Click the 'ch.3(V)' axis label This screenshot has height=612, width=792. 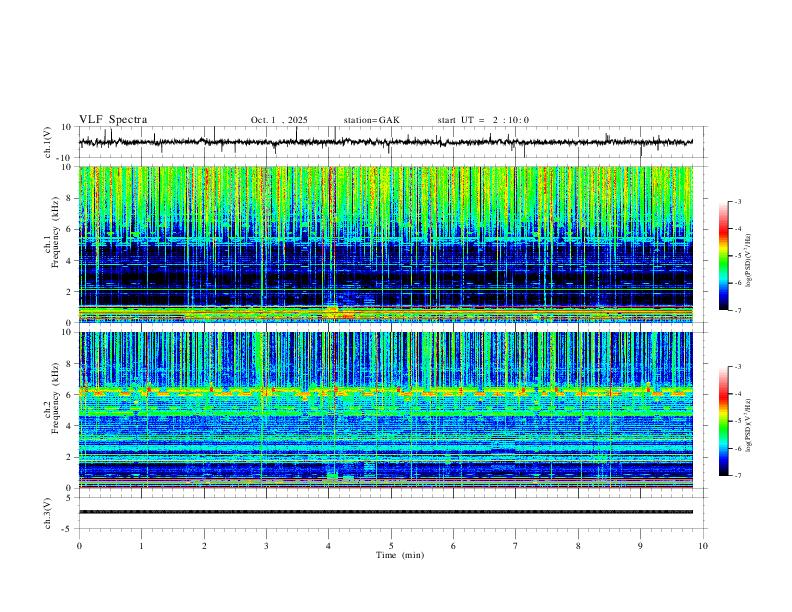click(48, 513)
